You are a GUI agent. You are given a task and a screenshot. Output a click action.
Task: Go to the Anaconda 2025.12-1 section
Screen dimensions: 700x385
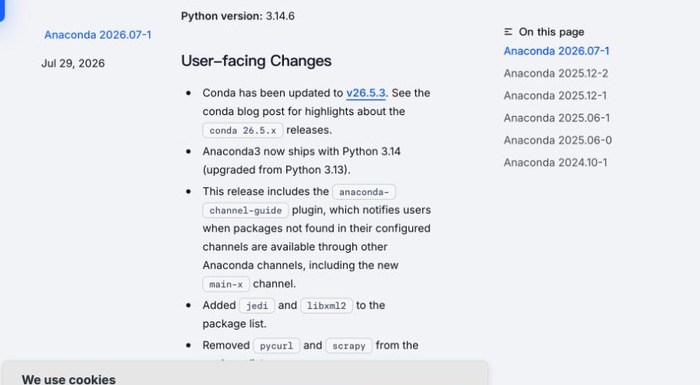click(555, 96)
